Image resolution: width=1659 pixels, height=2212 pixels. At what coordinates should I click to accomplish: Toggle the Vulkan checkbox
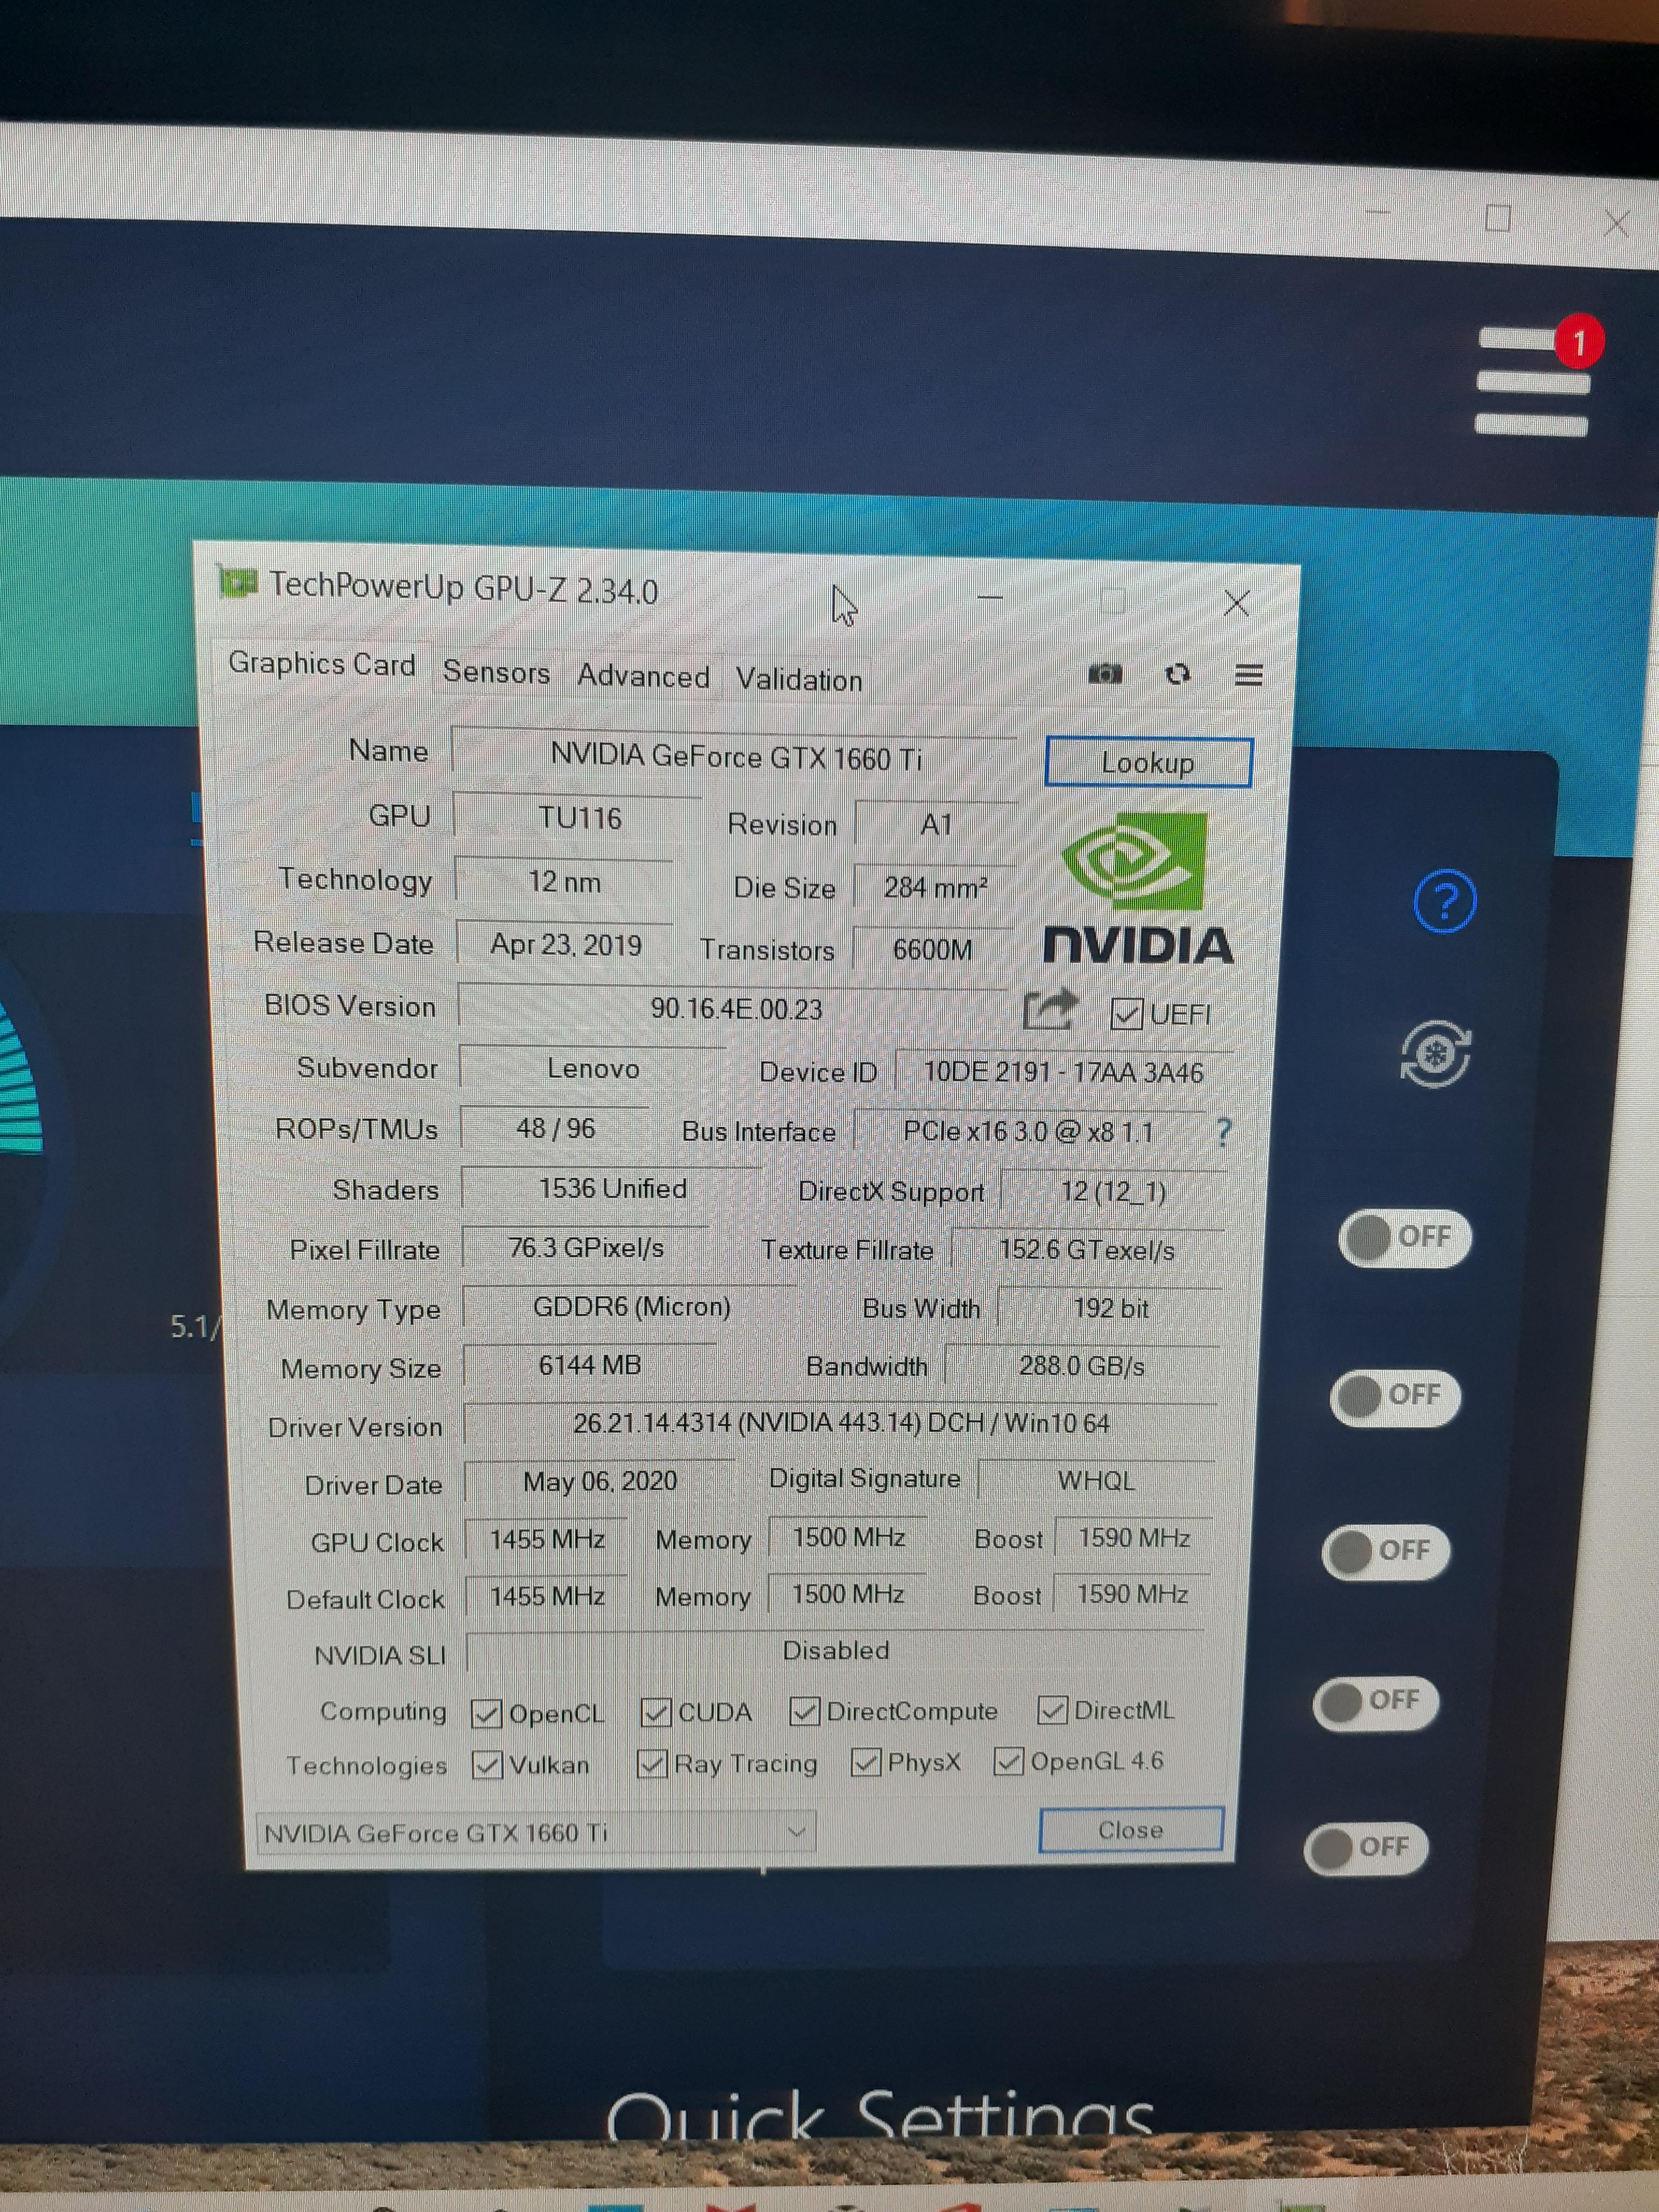pos(487,1765)
